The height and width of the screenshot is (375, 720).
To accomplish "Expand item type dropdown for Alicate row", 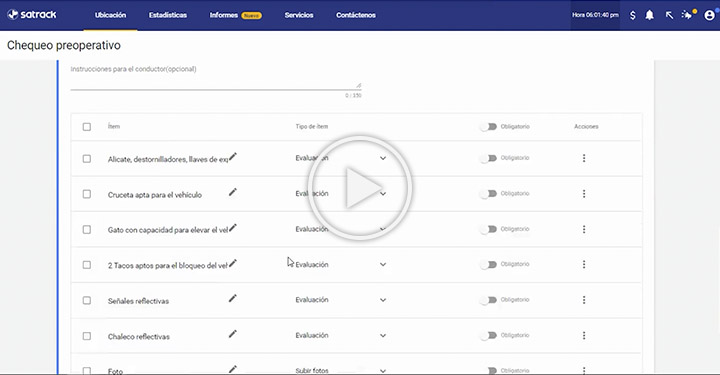I will pos(383,158).
